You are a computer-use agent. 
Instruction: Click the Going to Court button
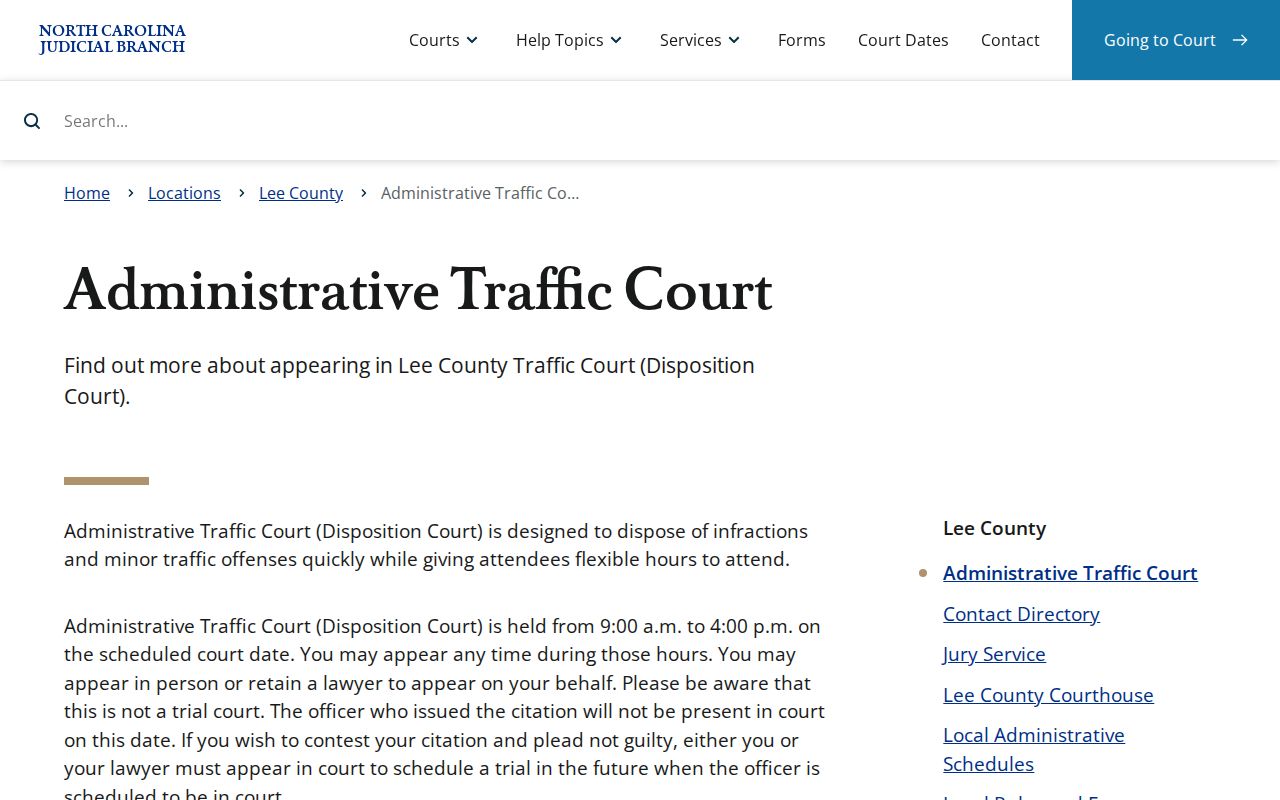tap(1176, 40)
